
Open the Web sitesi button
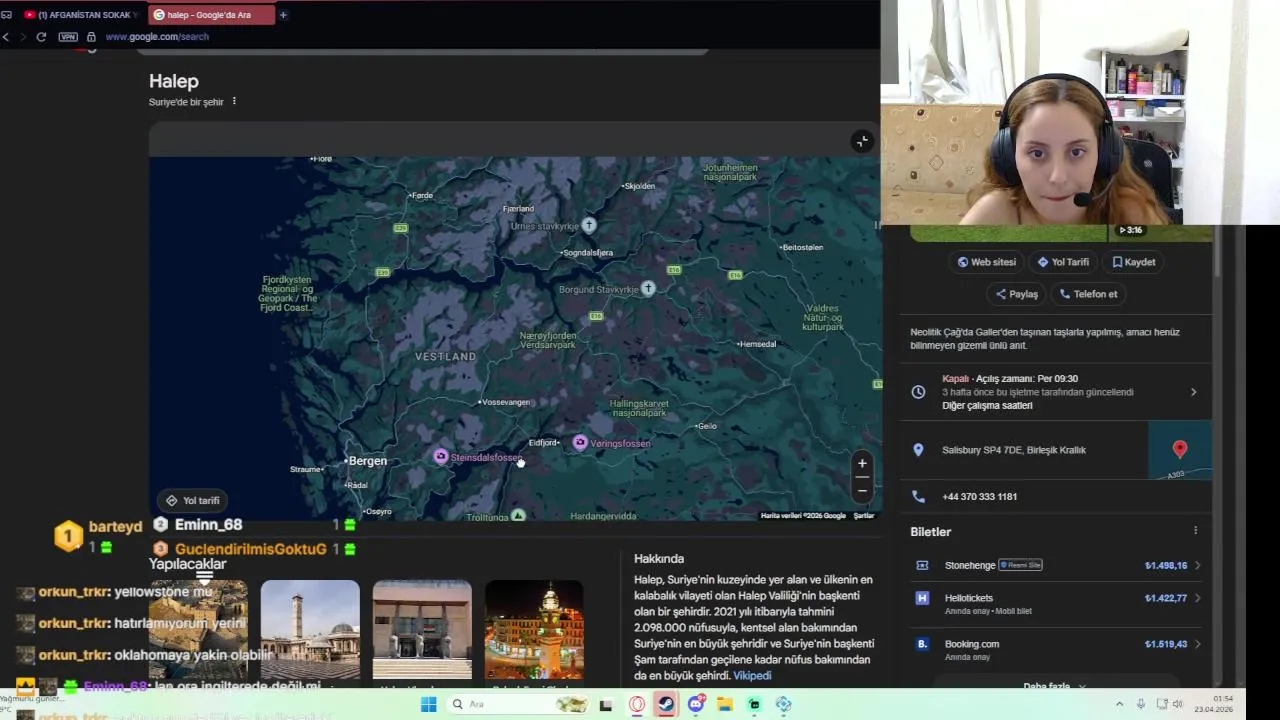[987, 262]
